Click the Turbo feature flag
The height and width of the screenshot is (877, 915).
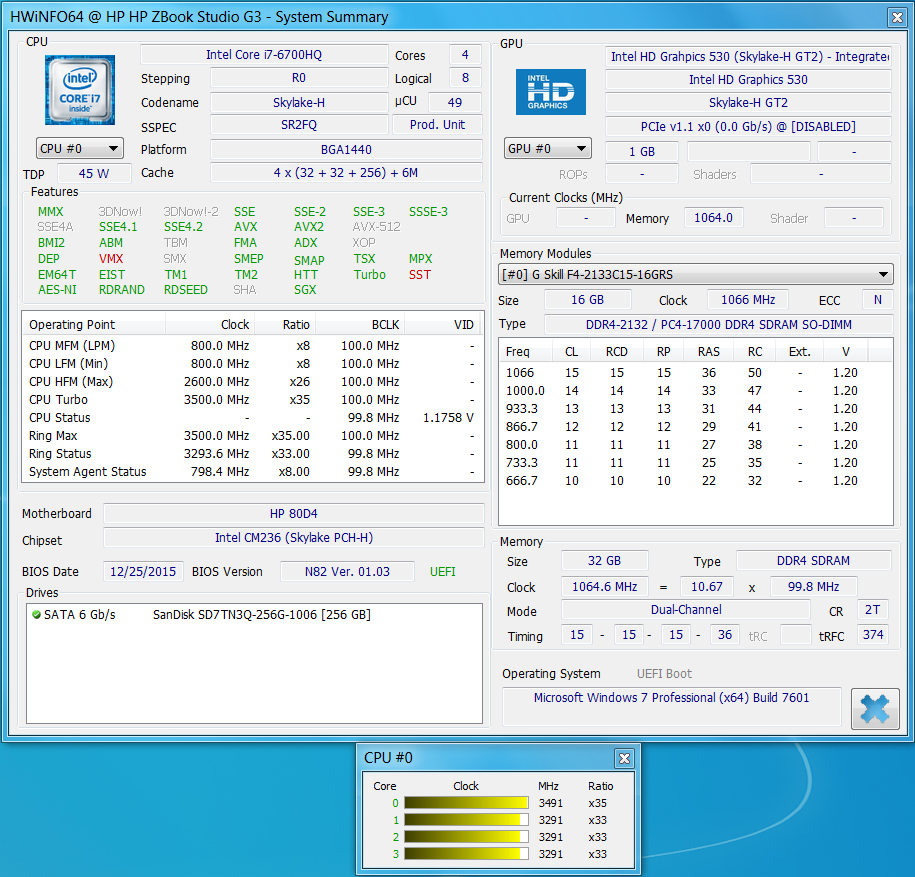click(x=369, y=274)
